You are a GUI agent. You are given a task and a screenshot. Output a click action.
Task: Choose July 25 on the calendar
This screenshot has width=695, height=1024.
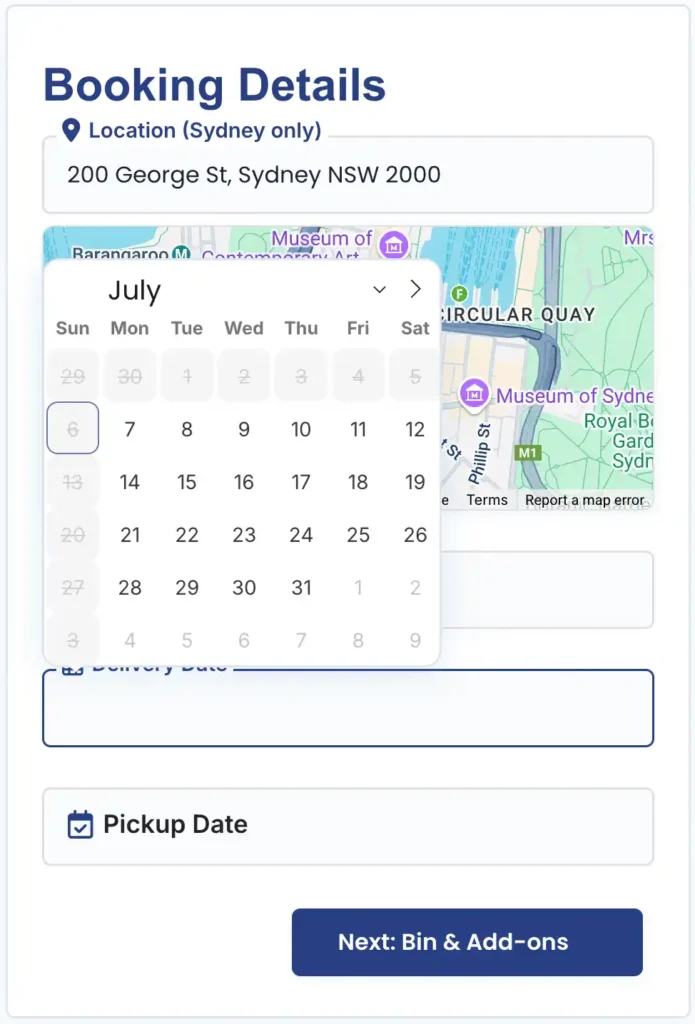[358, 535]
